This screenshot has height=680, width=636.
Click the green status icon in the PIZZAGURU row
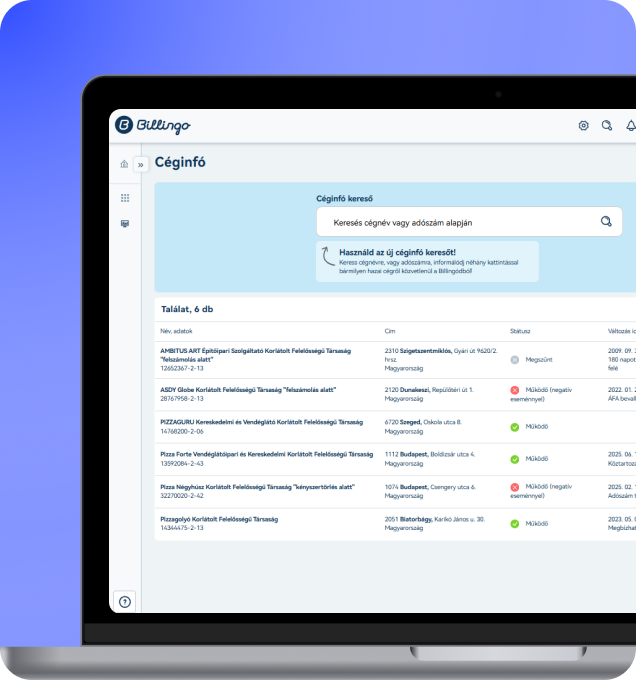[515, 427]
